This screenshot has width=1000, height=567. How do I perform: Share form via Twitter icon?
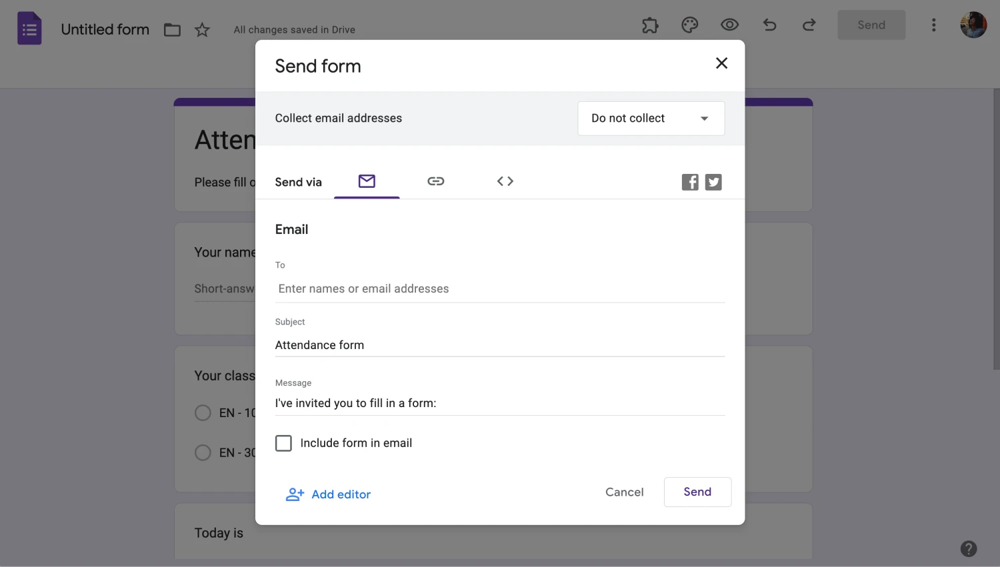[713, 182]
